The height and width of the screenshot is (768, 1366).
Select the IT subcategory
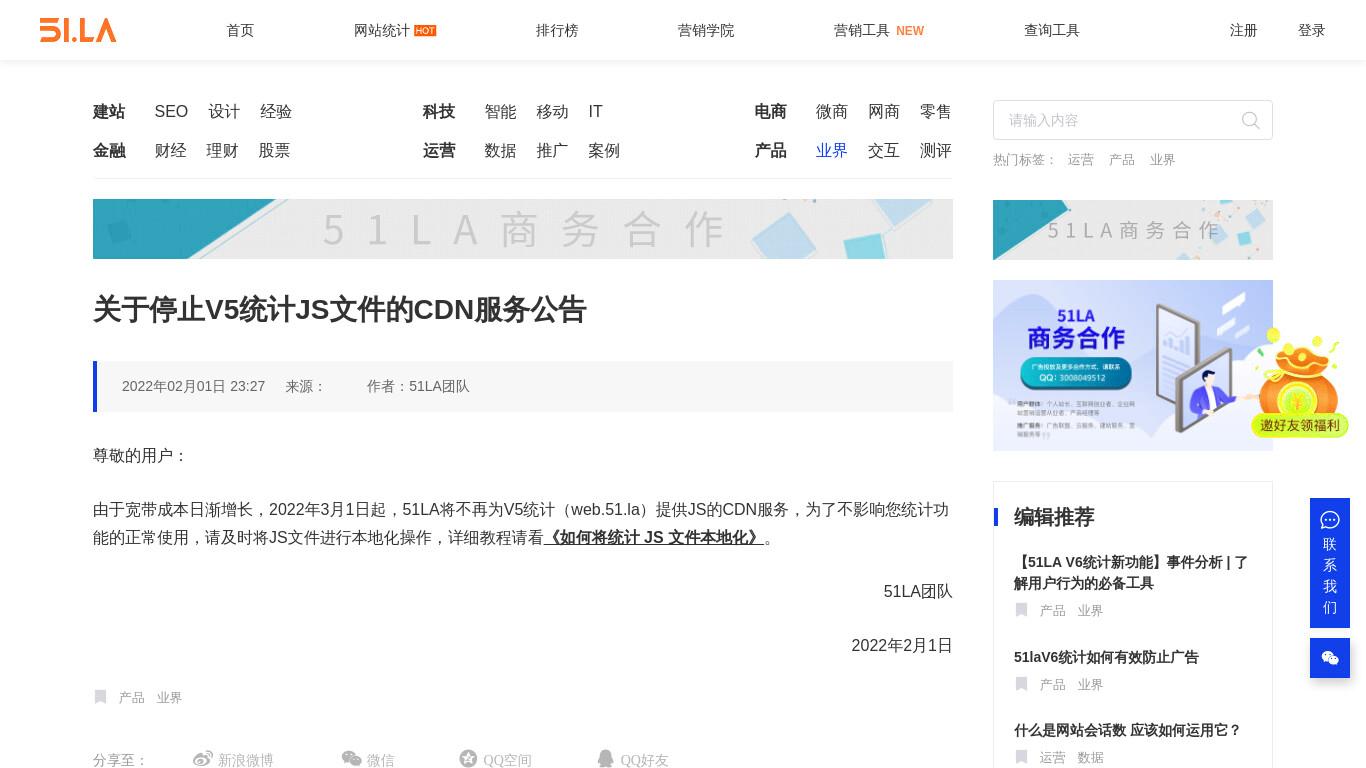(596, 112)
